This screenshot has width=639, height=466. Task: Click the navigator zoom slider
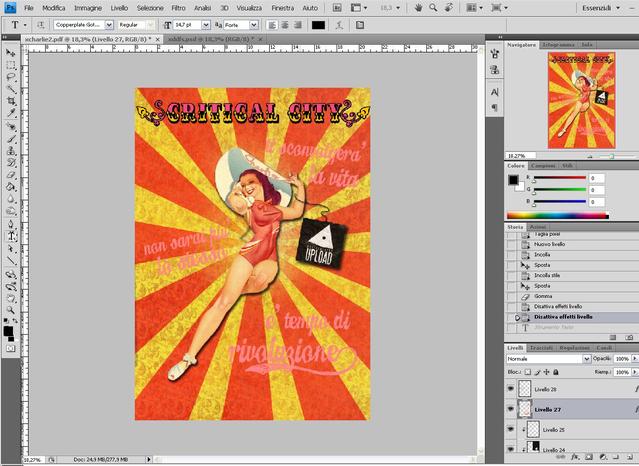tap(612, 156)
